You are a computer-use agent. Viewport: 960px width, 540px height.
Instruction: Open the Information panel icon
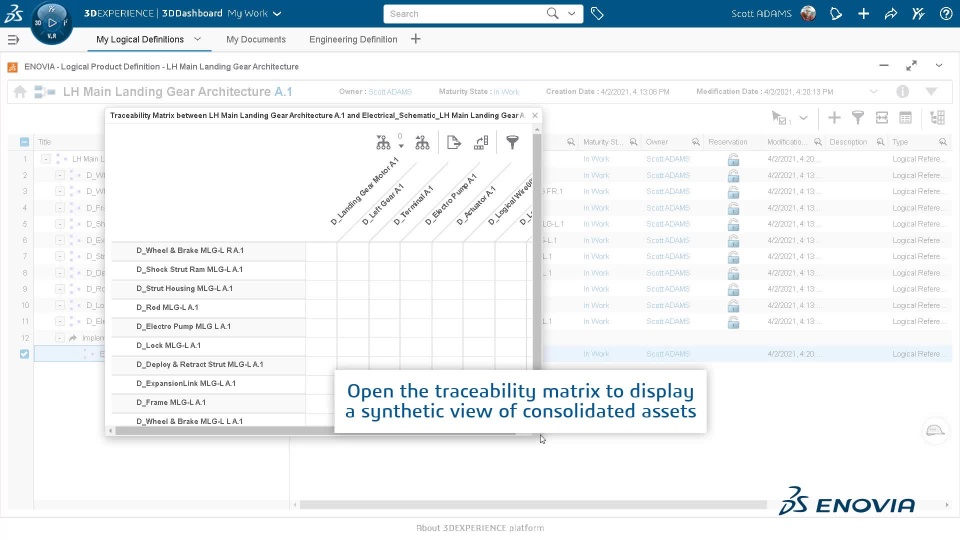902,92
